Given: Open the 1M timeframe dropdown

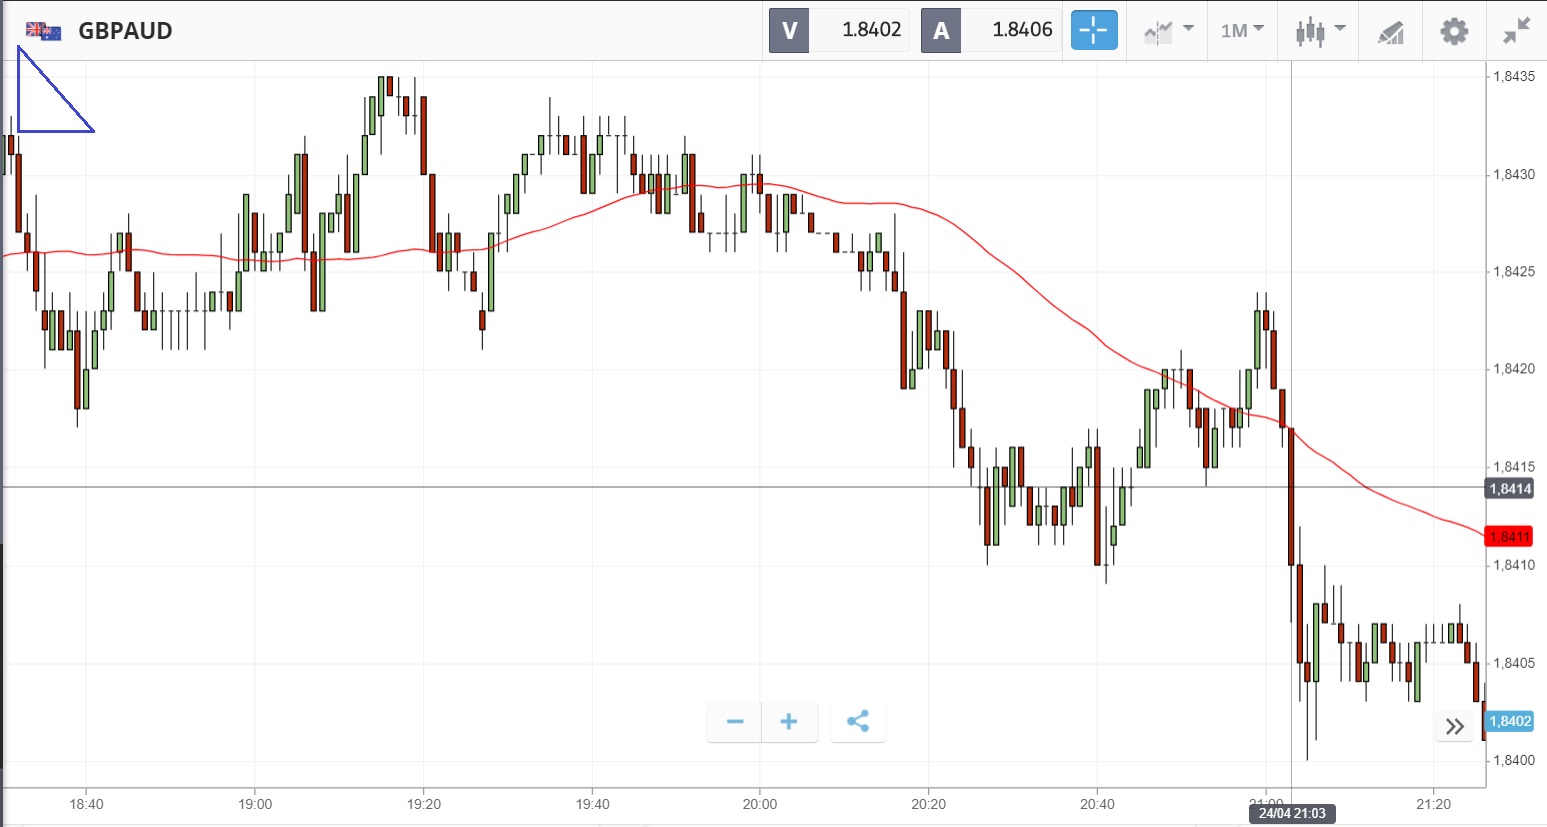Looking at the screenshot, I should [x=1242, y=31].
